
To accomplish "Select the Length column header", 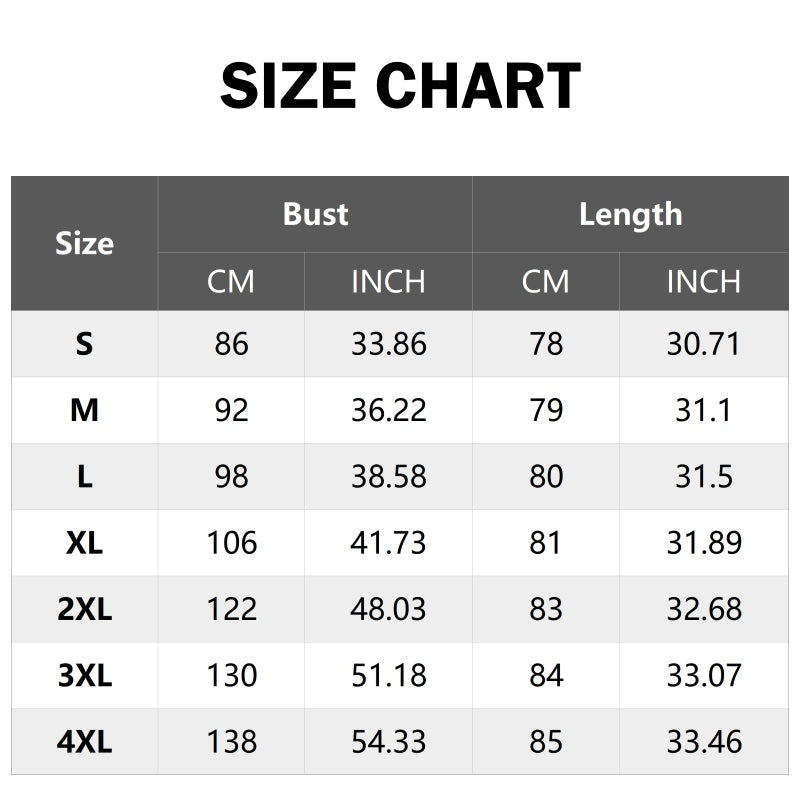I will [630, 214].
